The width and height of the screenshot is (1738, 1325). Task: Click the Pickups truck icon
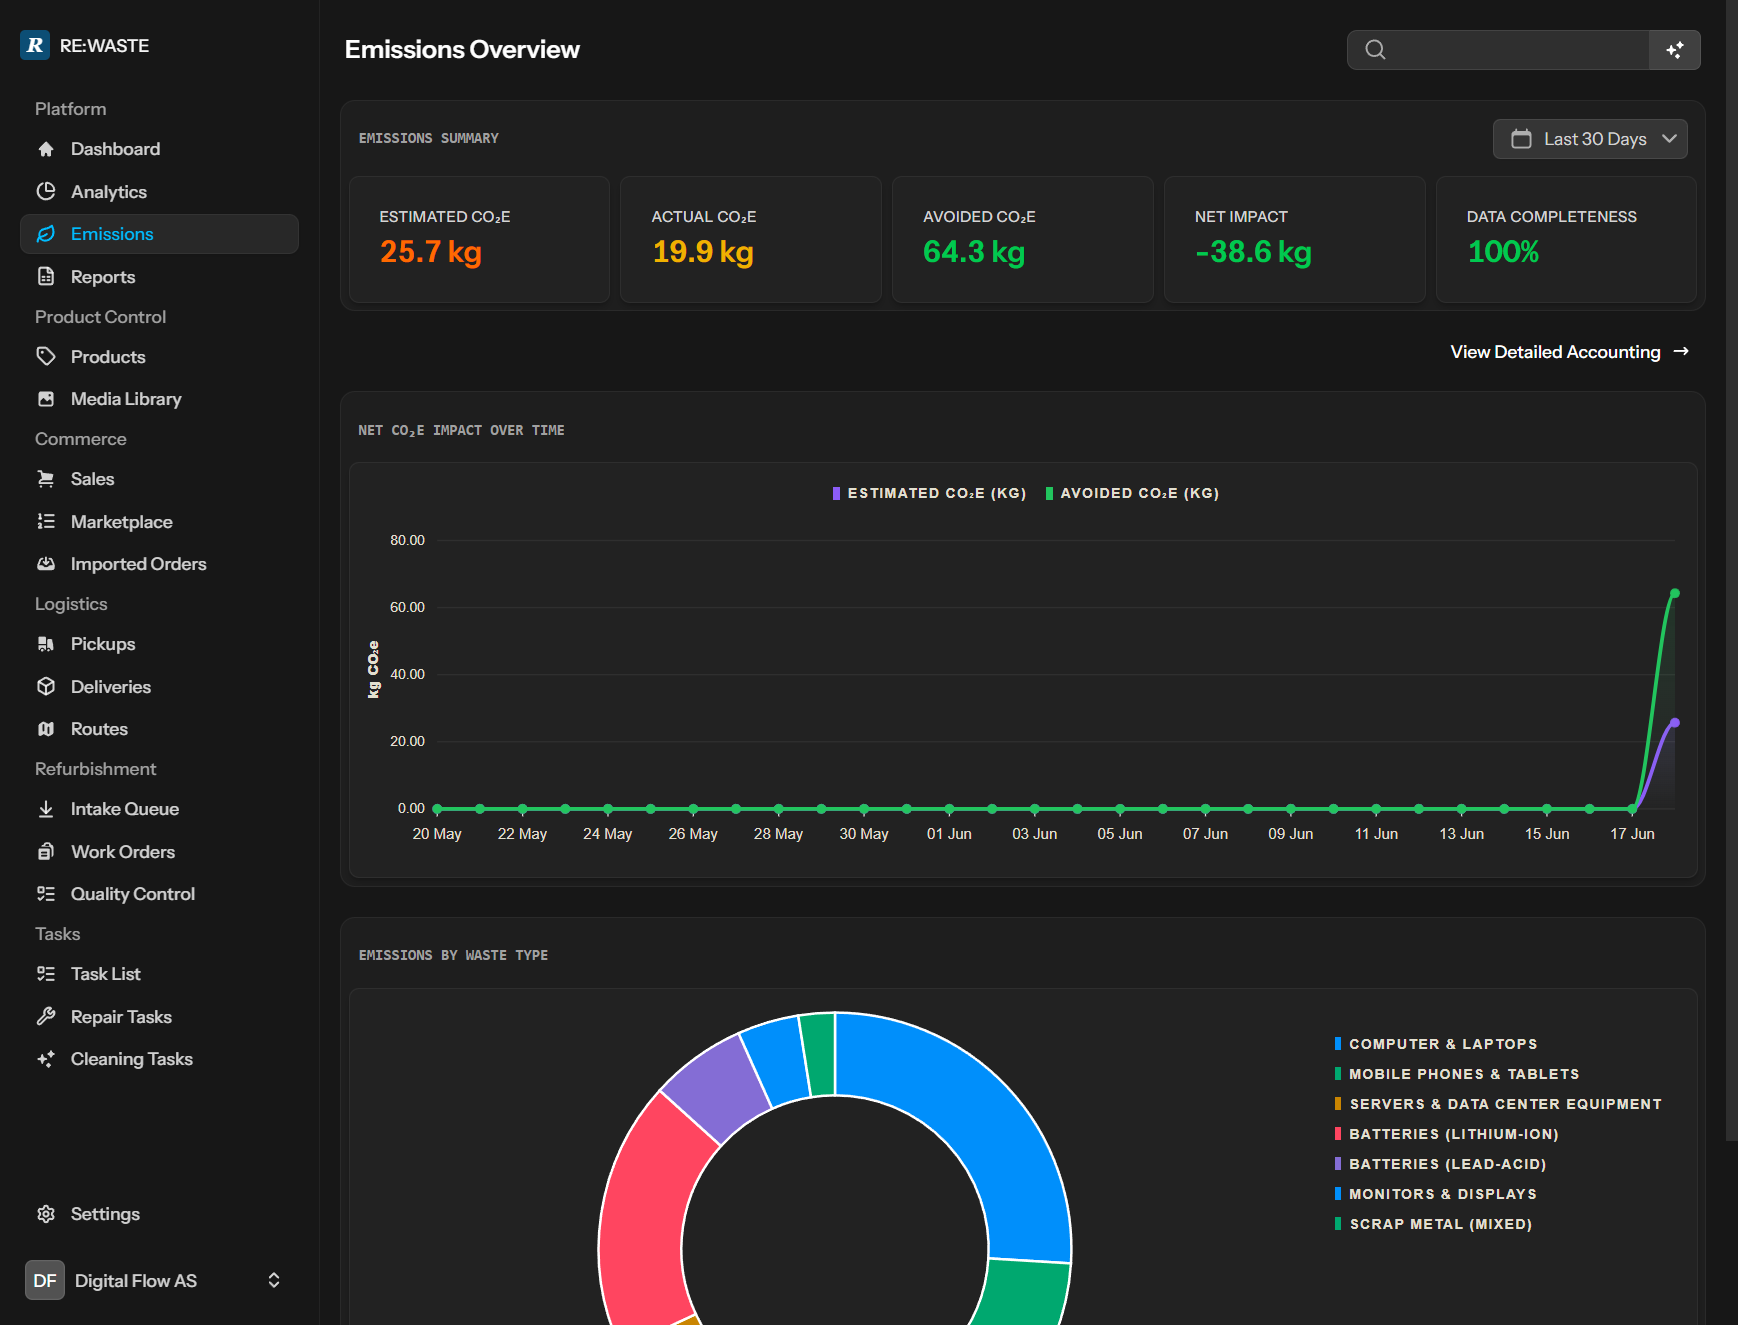[x=46, y=644]
